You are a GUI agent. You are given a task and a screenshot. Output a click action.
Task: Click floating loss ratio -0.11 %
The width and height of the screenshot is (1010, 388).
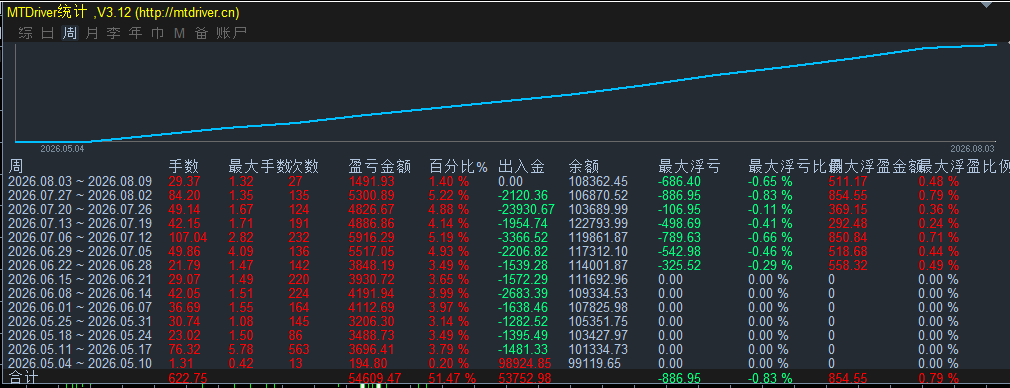coord(770,209)
